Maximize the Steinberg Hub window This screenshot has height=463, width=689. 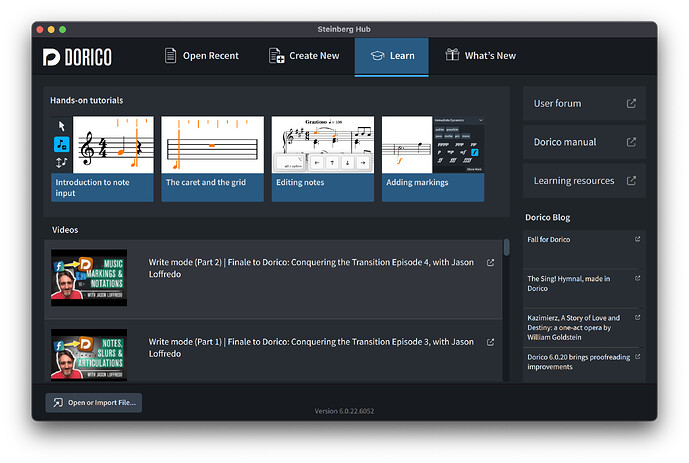pyautogui.click(x=62, y=29)
